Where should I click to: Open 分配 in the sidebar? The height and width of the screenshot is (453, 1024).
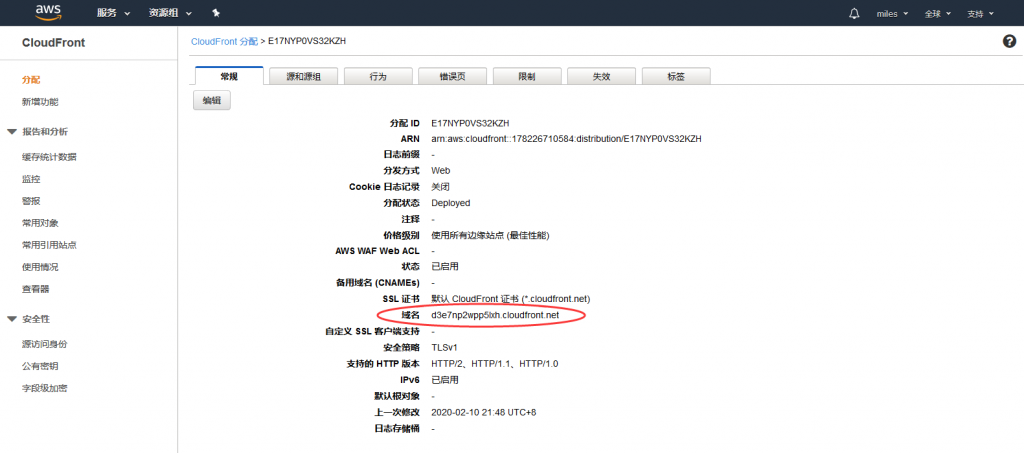point(31,80)
